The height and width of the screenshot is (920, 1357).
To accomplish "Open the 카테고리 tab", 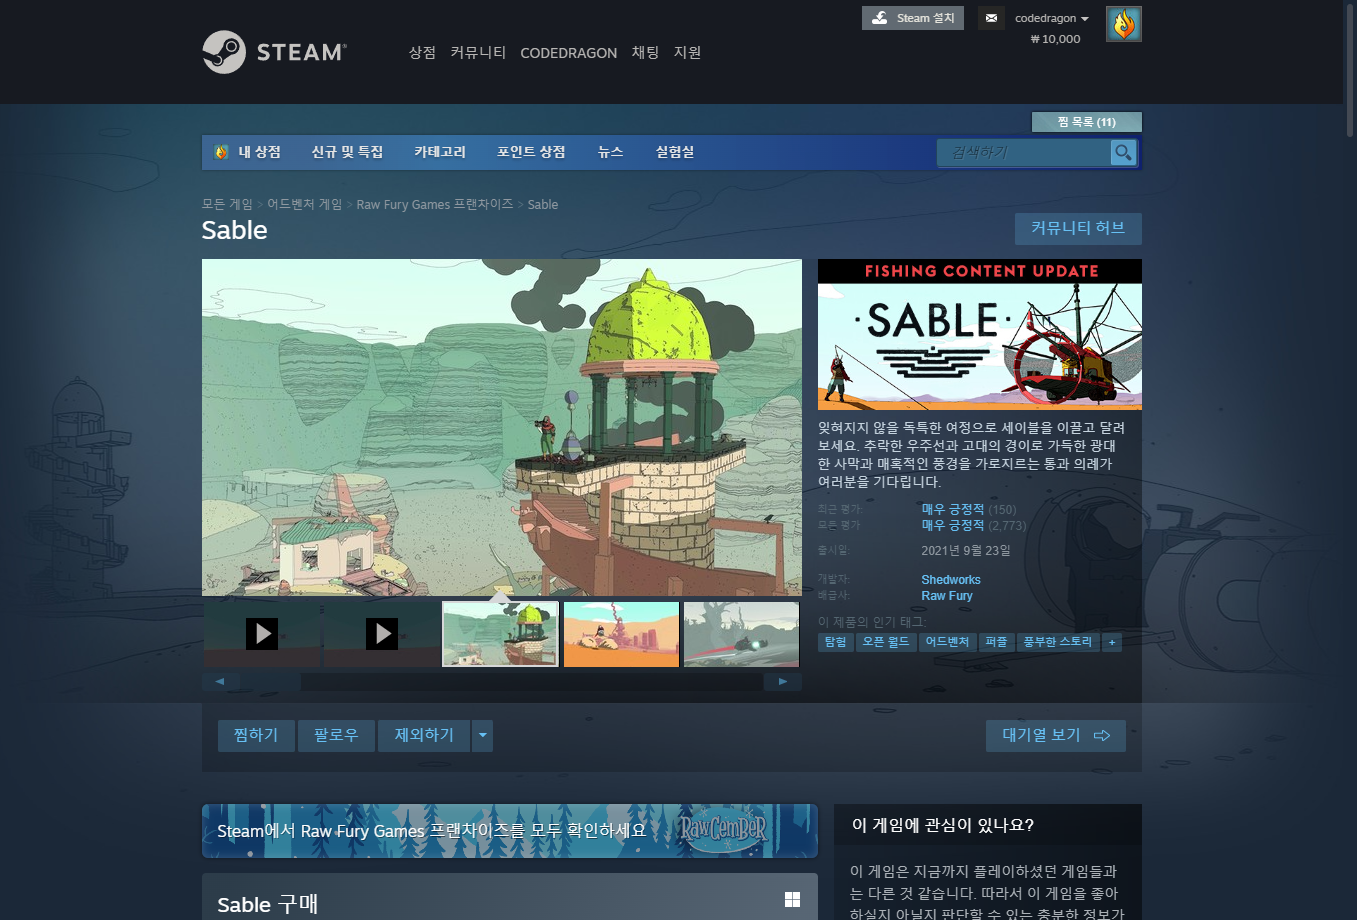I will 440,152.
